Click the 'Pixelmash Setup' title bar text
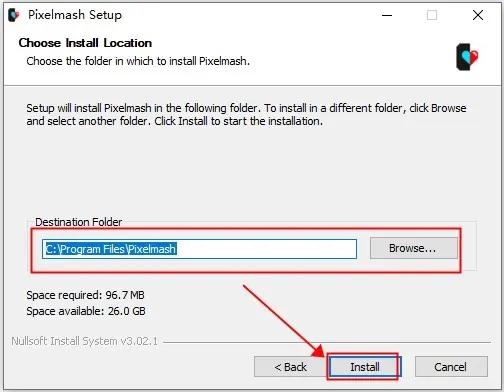This screenshot has height=392, width=504. pos(75,15)
